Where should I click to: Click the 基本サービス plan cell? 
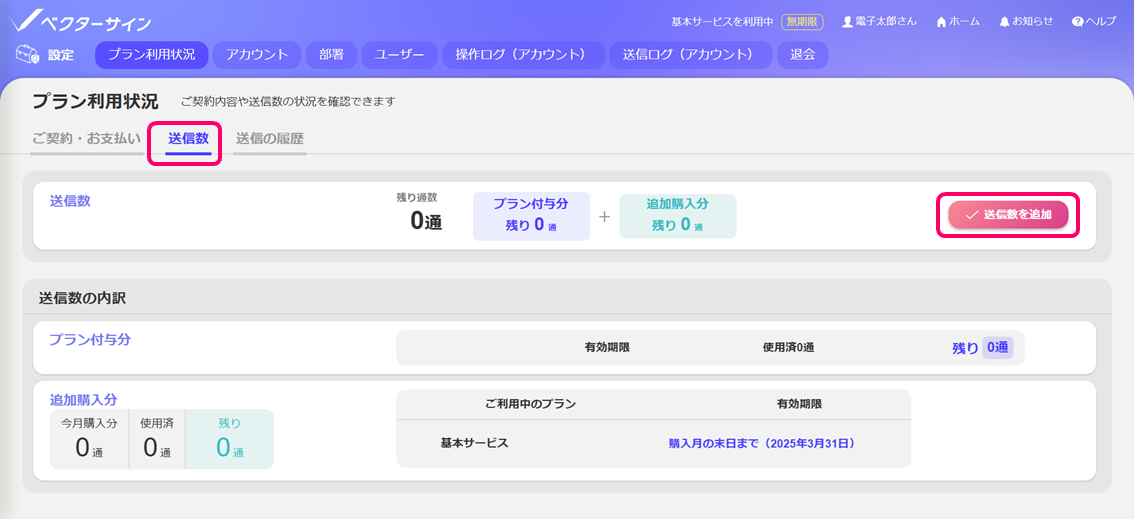tap(474, 443)
